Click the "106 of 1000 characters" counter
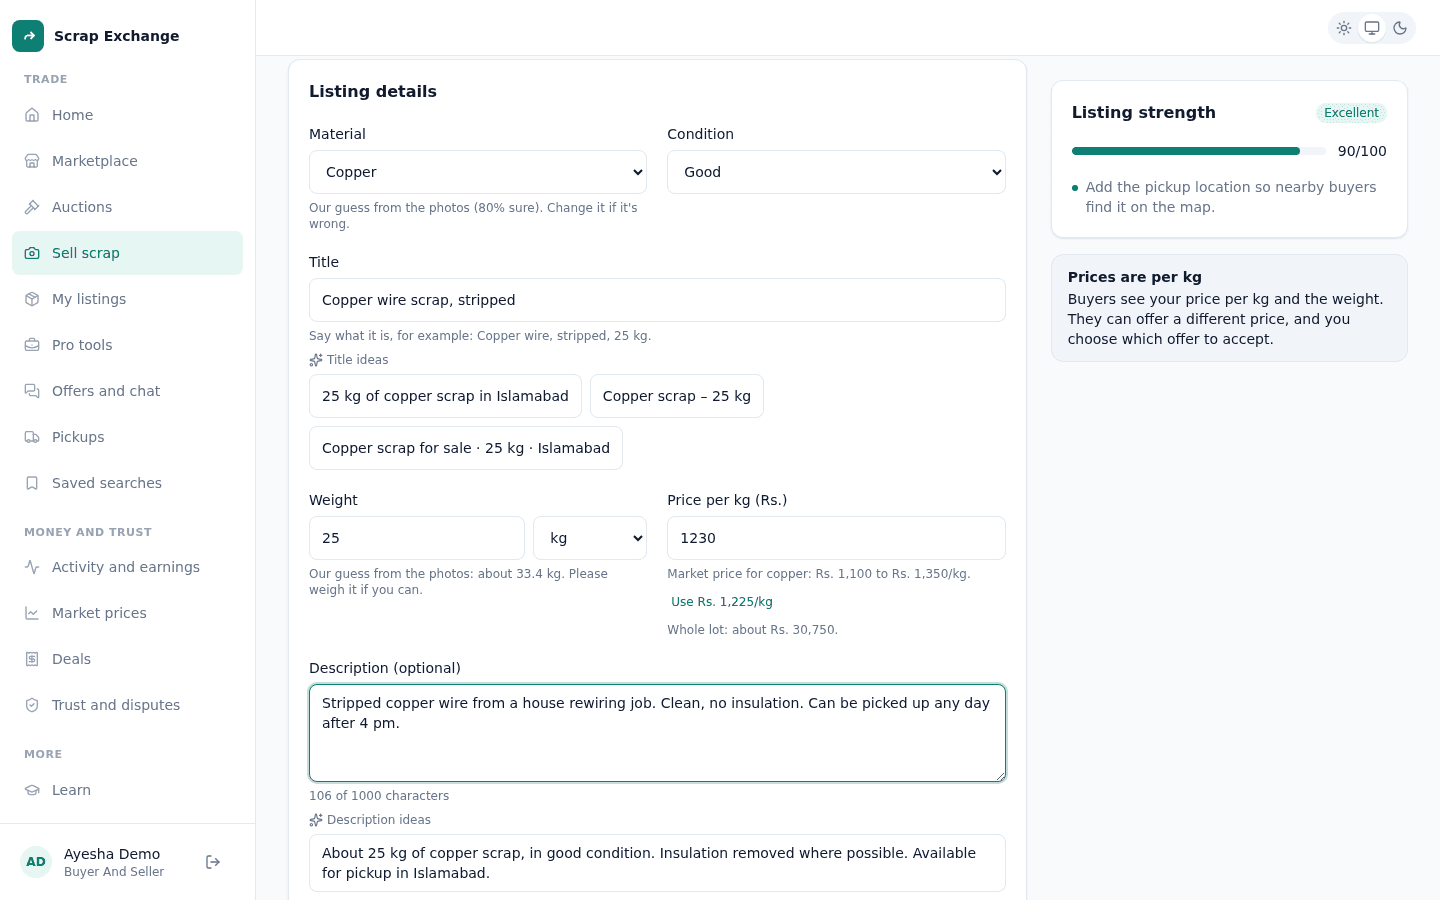The image size is (1440, 900). tap(379, 796)
